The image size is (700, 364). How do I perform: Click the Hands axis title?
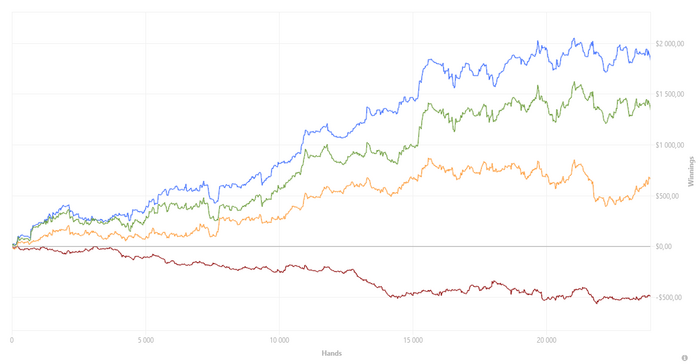(x=332, y=353)
